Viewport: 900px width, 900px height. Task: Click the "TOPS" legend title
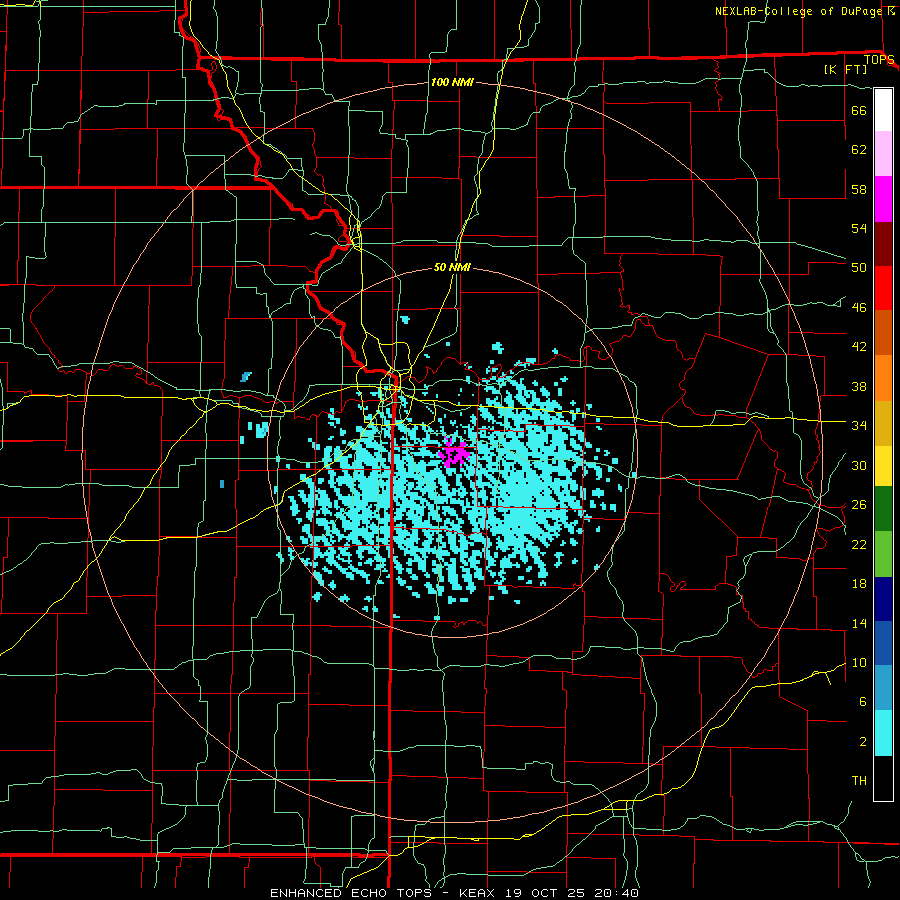tap(879, 60)
